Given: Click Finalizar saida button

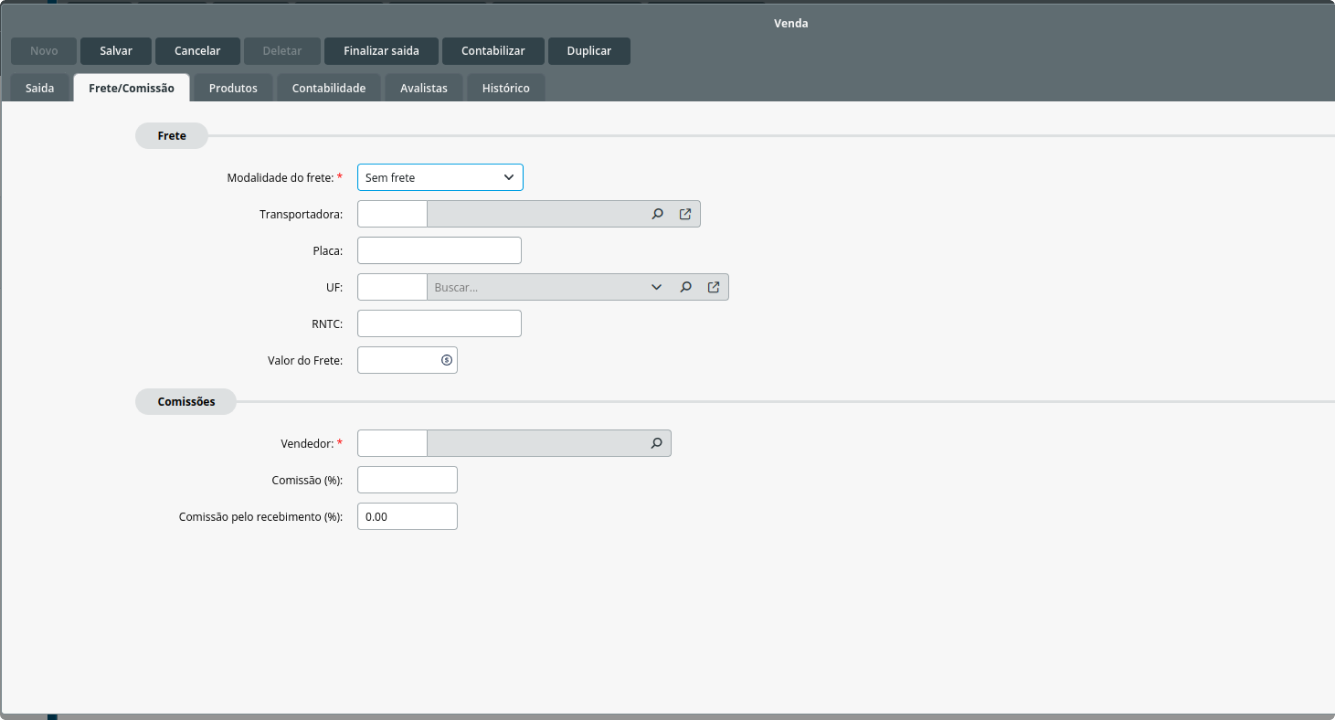Looking at the screenshot, I should [x=381, y=51].
